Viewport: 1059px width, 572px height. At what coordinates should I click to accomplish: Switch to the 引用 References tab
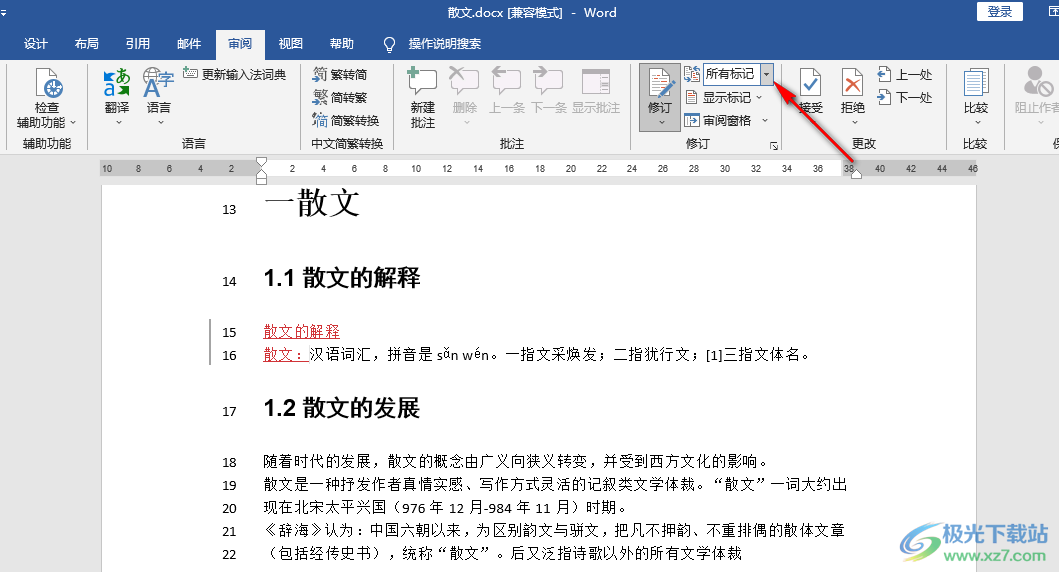(138, 44)
